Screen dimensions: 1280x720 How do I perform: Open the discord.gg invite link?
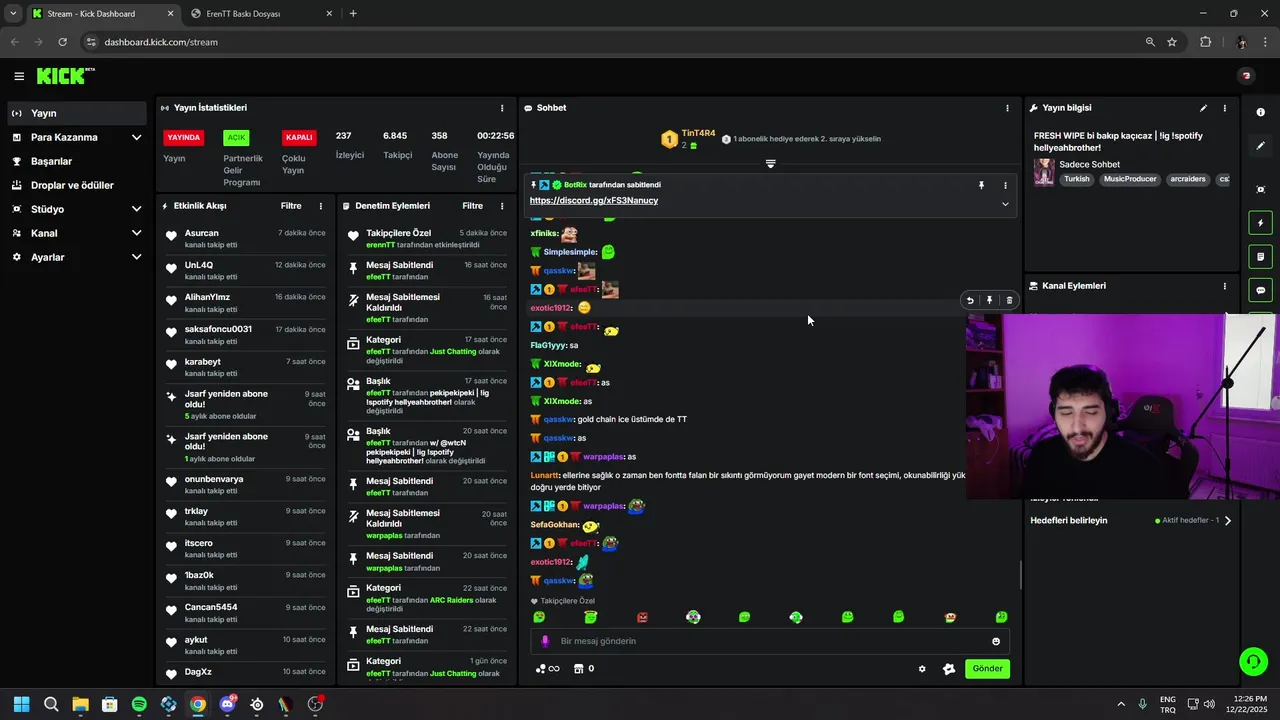pyautogui.click(x=594, y=201)
